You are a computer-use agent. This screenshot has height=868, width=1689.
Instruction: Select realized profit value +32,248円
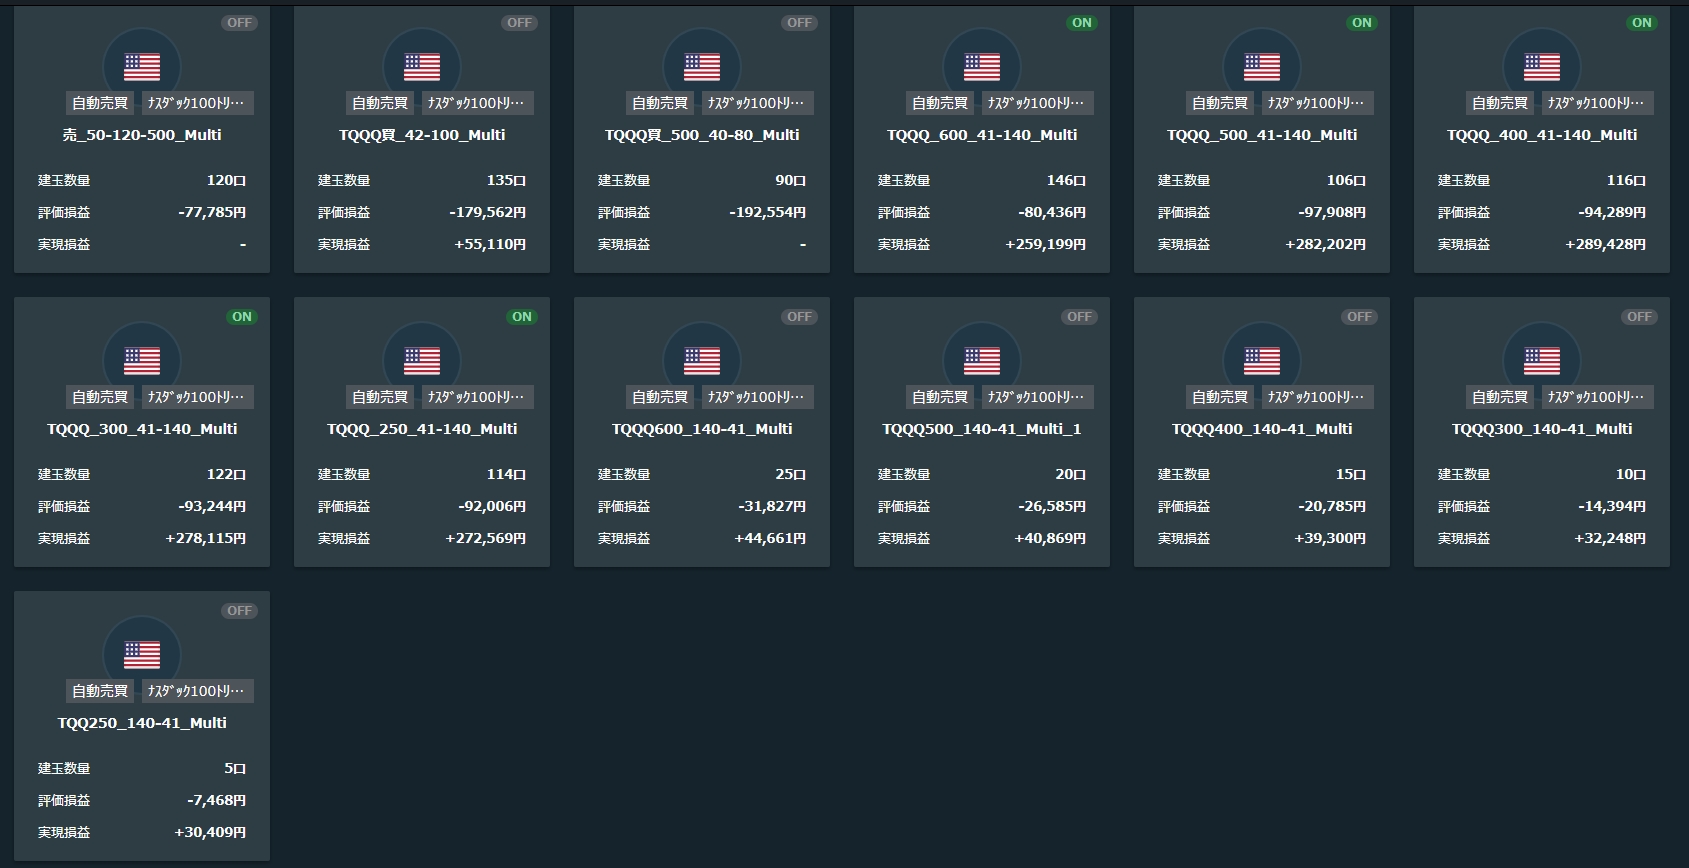pos(1610,538)
